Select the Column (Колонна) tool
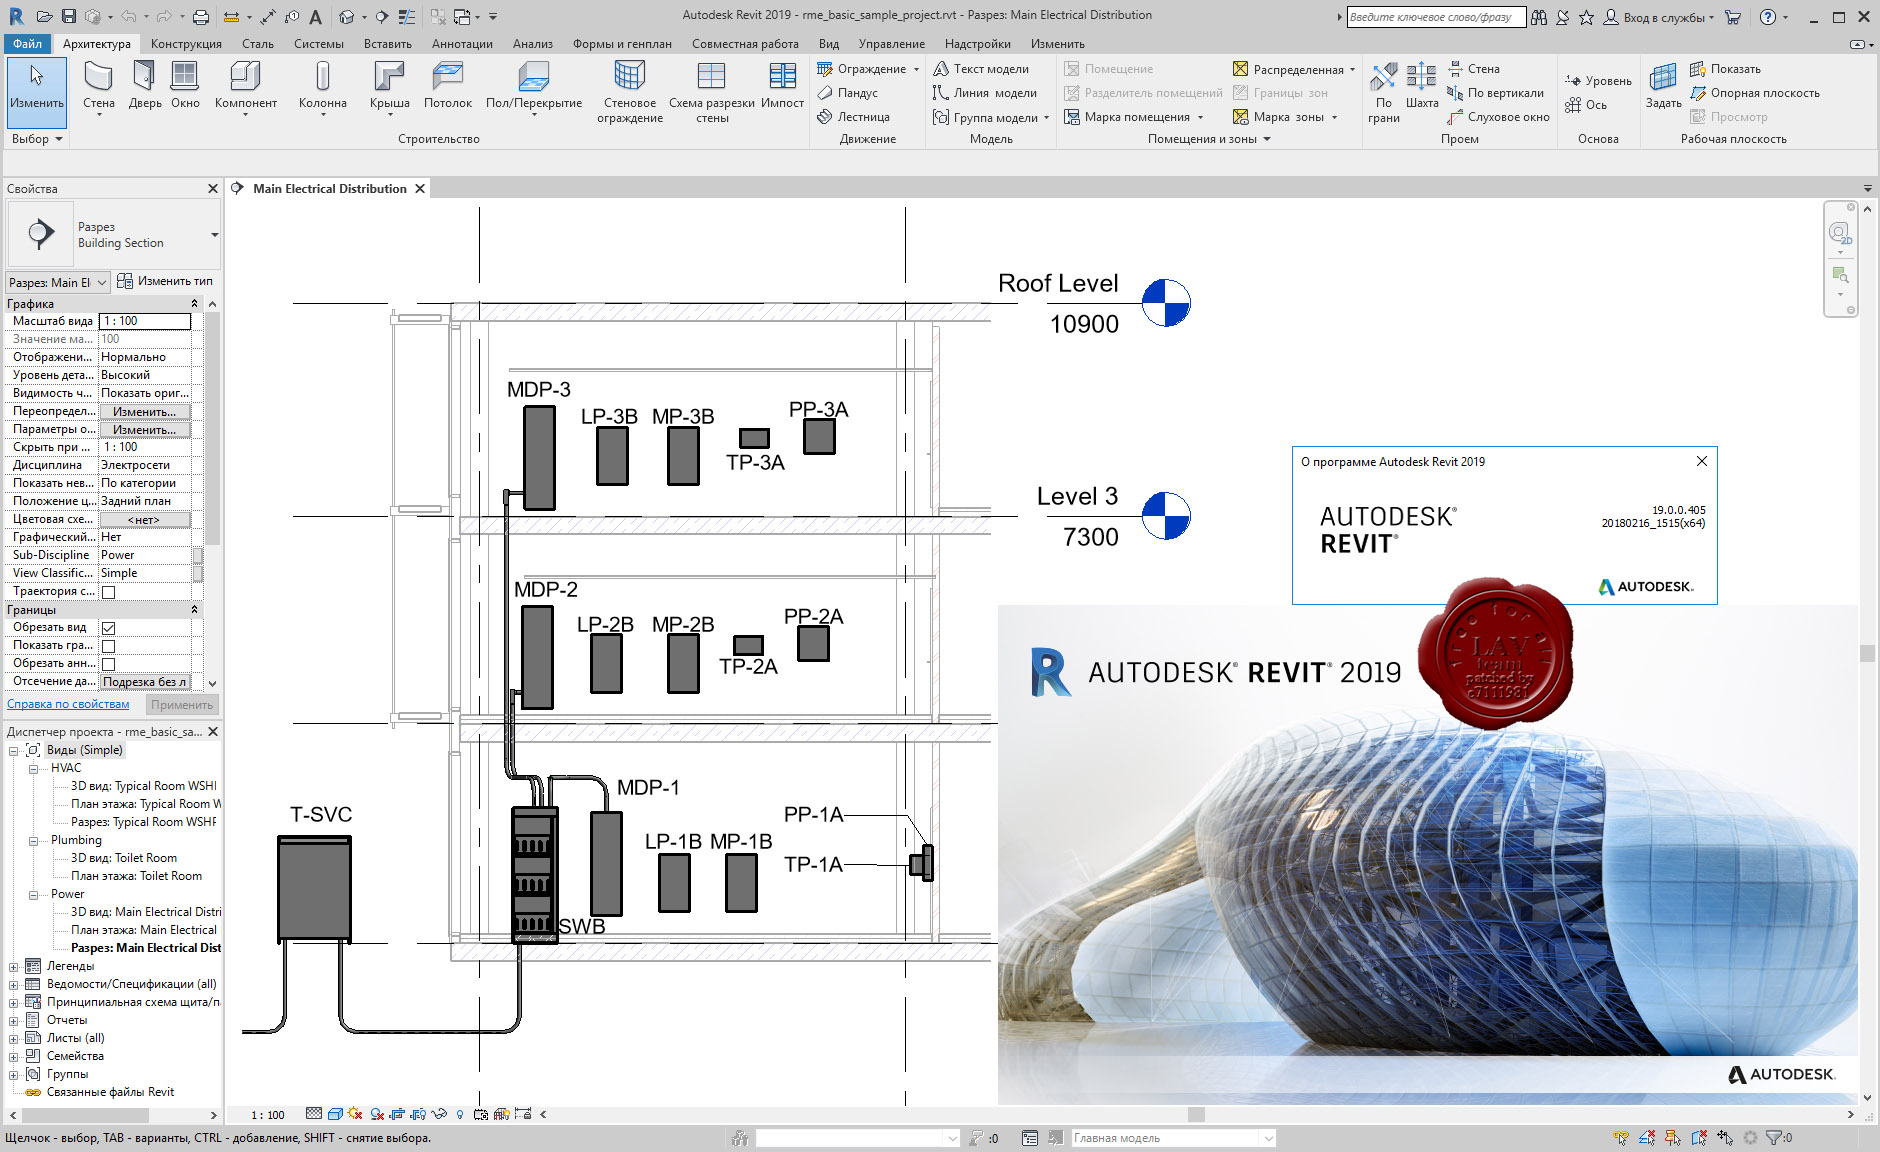1880x1152 pixels. [322, 88]
